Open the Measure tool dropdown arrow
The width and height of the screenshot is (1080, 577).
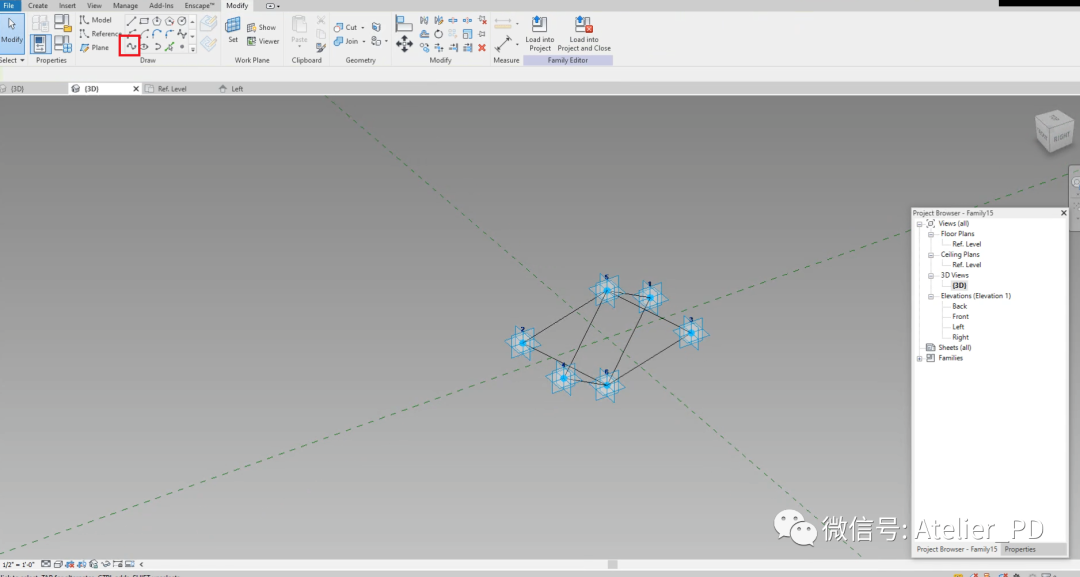tap(517, 23)
